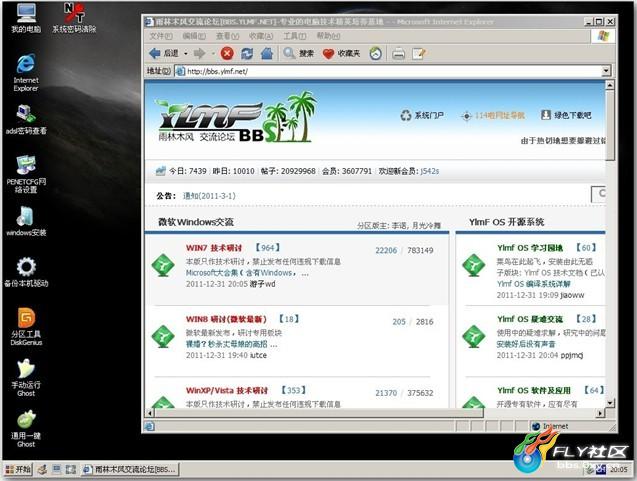Open the WIN7 技术研讨 forum link
This screenshot has width=637, height=481.
point(214,248)
